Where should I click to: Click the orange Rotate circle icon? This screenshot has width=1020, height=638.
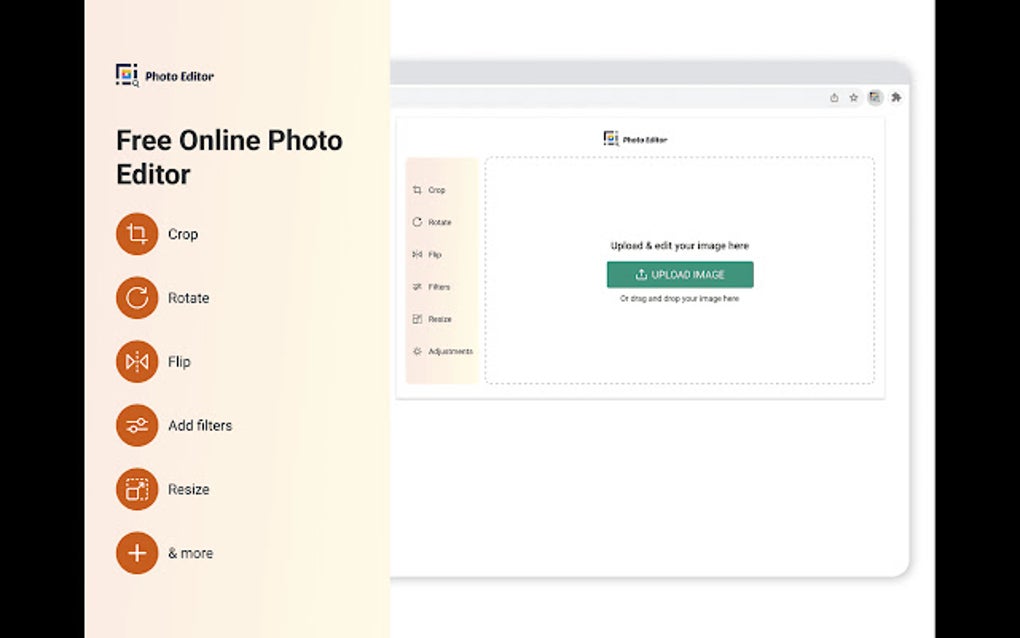(x=136, y=298)
